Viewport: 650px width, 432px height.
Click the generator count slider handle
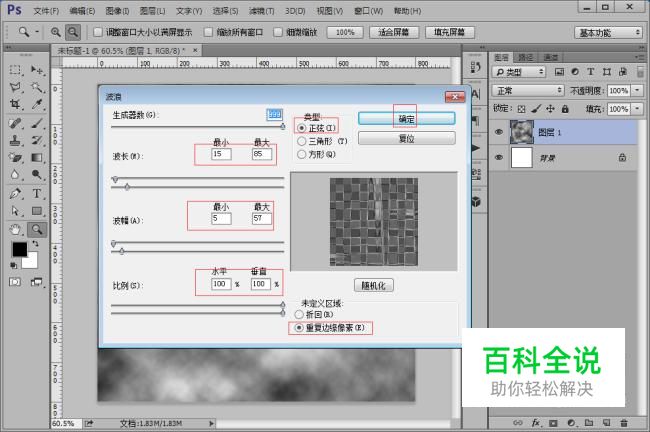[x=283, y=126]
